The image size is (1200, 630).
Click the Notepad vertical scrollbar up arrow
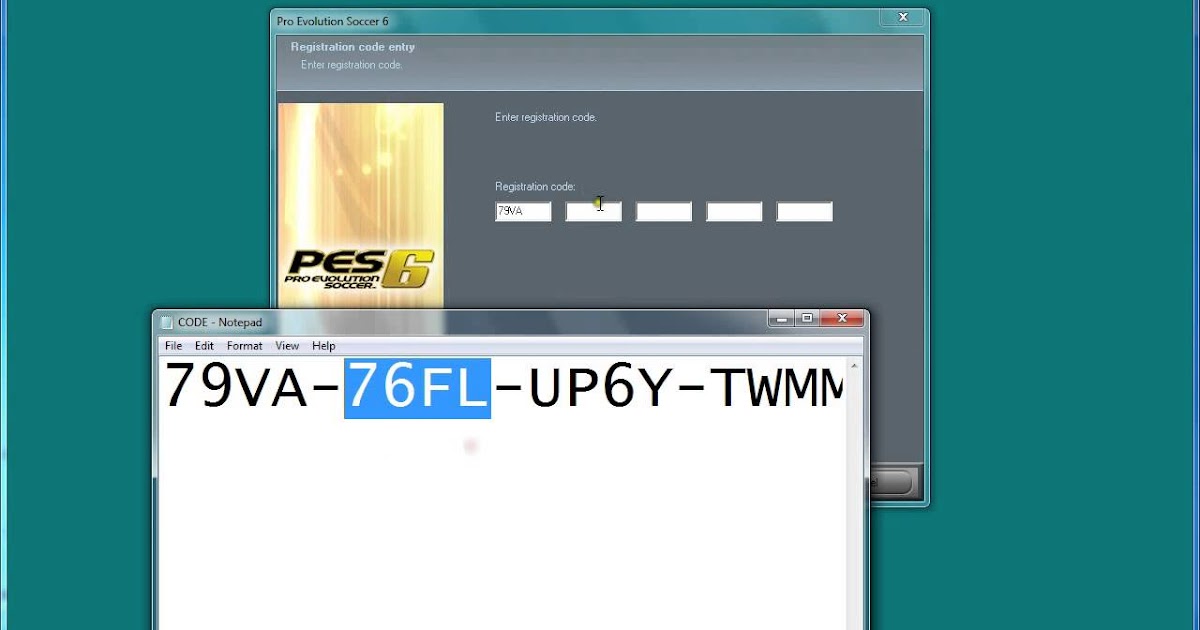click(854, 366)
